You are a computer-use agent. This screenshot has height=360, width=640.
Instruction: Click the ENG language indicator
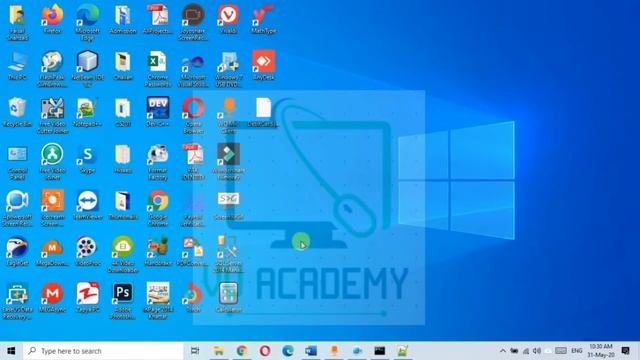click(577, 351)
